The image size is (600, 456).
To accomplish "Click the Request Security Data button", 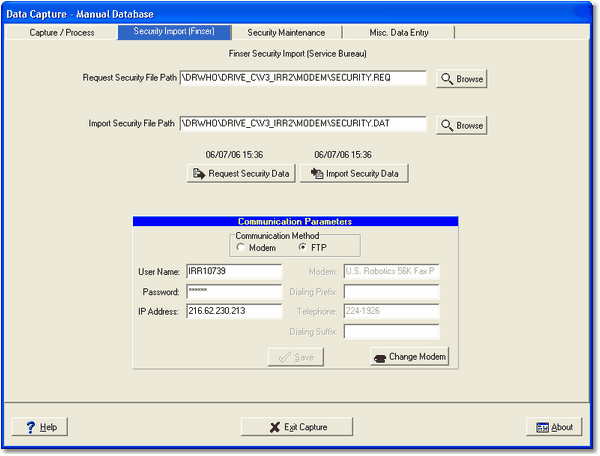I will click(x=240, y=173).
